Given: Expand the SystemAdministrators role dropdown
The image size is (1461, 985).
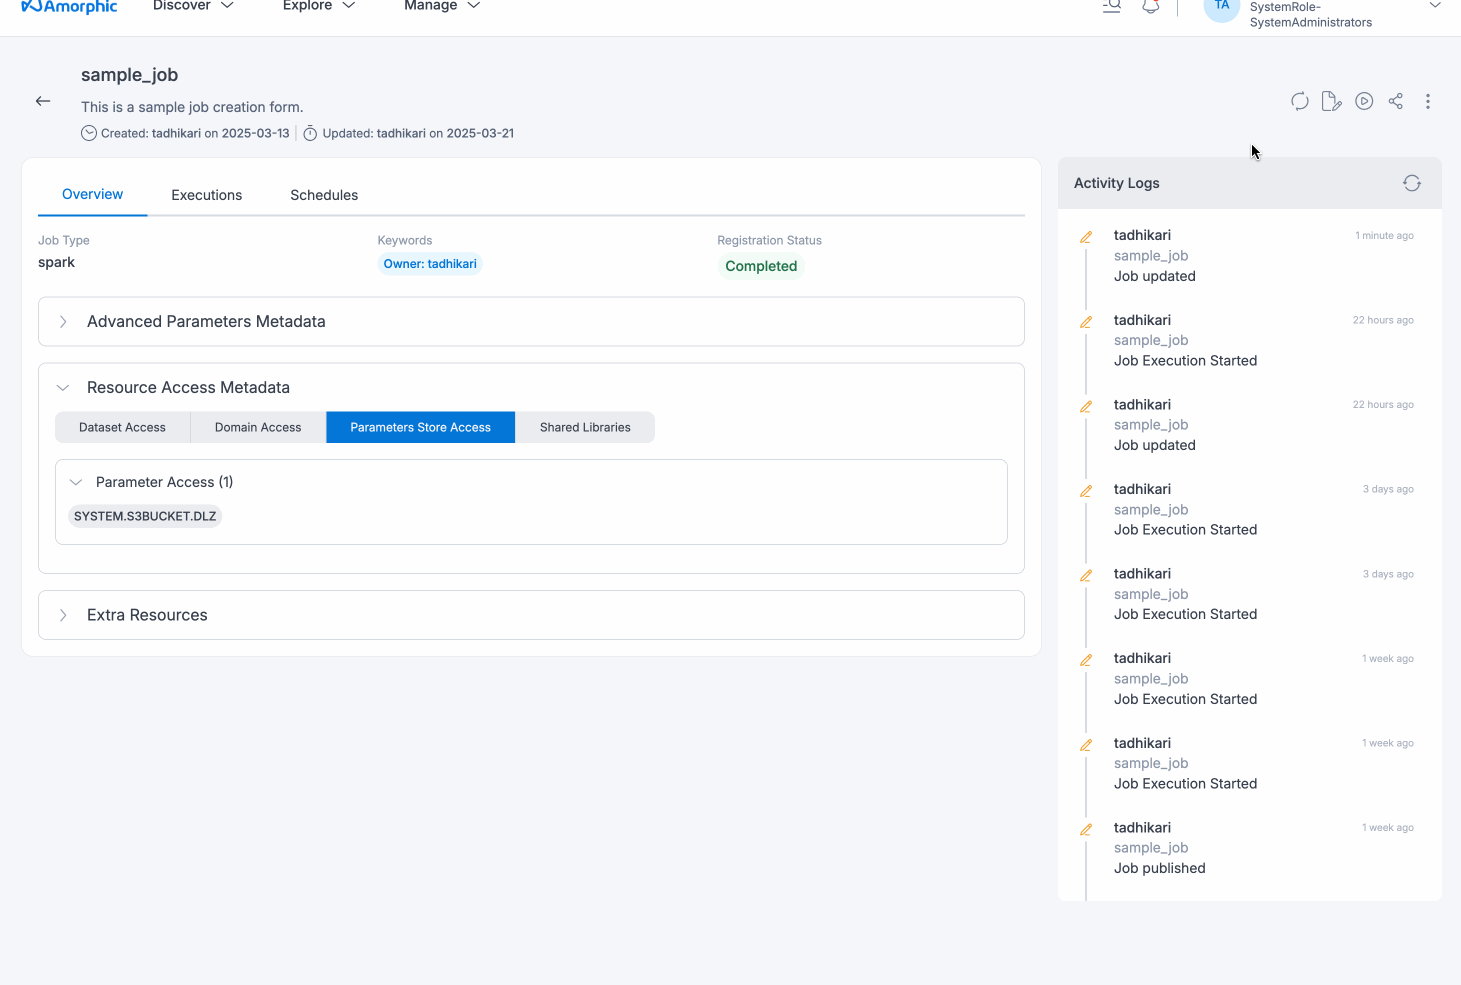Looking at the screenshot, I should 1435,6.
